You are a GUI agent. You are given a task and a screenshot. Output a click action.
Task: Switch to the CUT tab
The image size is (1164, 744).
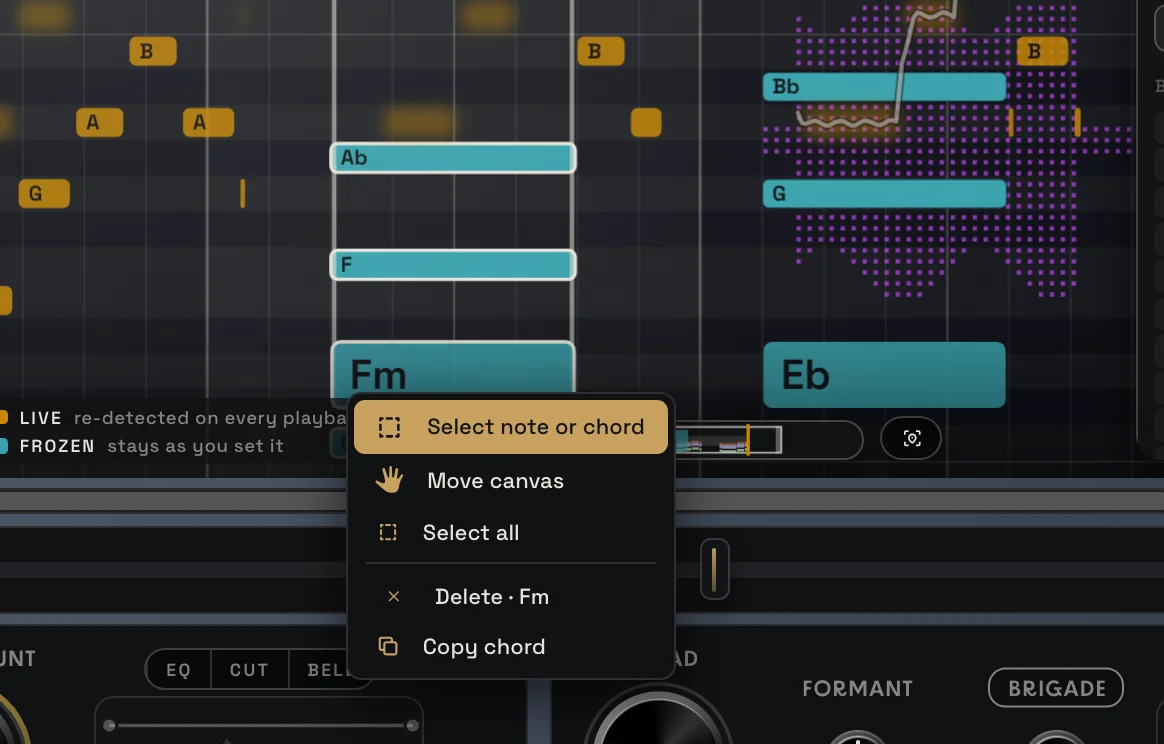pyautogui.click(x=249, y=670)
